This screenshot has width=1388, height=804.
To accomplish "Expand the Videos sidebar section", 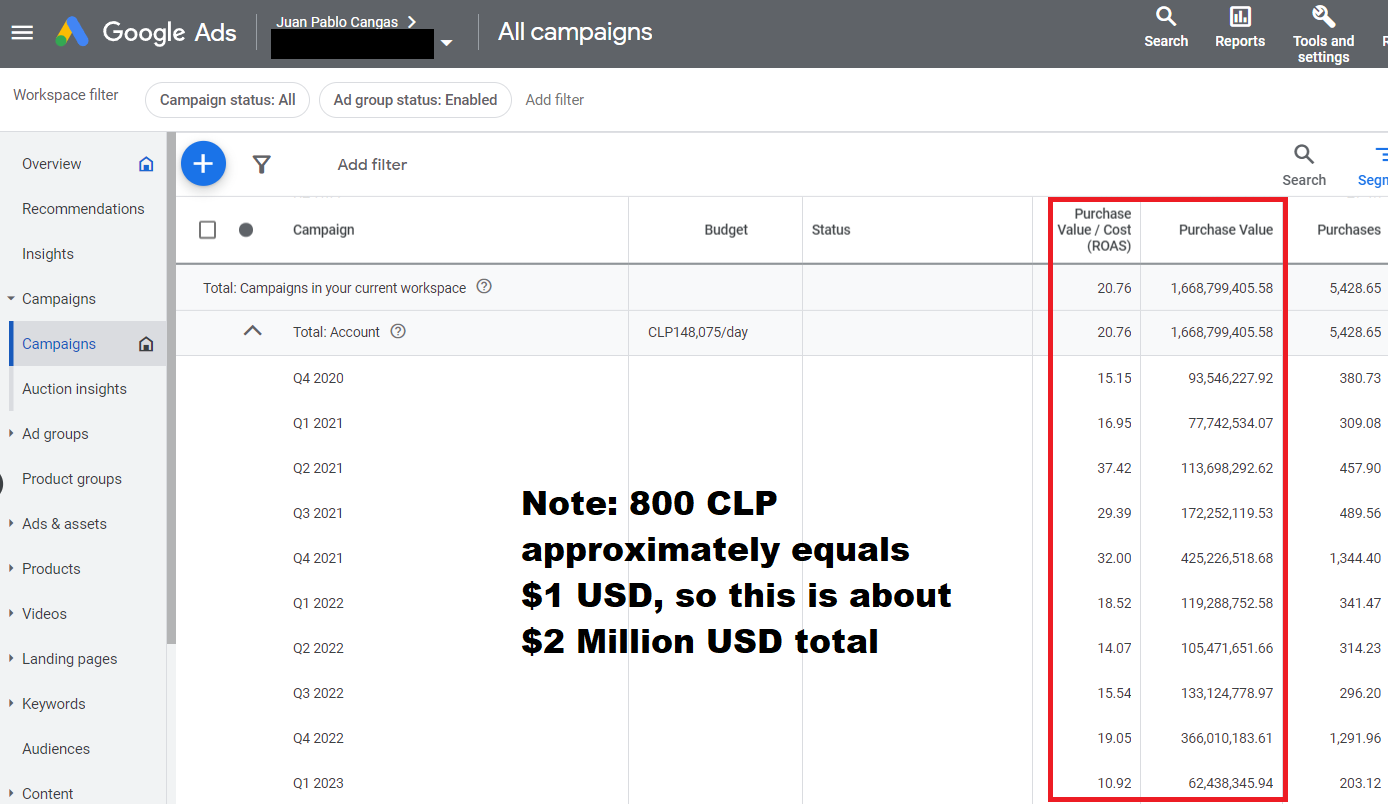I will 10,614.
